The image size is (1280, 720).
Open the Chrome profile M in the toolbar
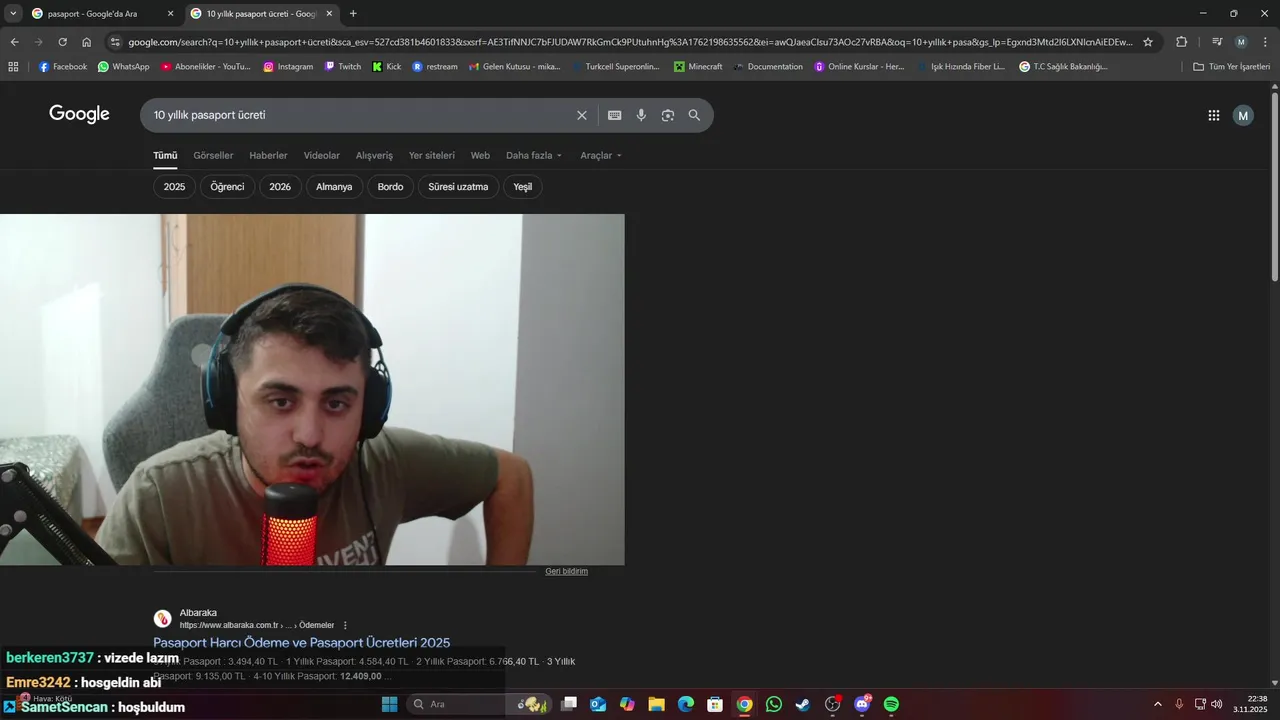(1241, 42)
